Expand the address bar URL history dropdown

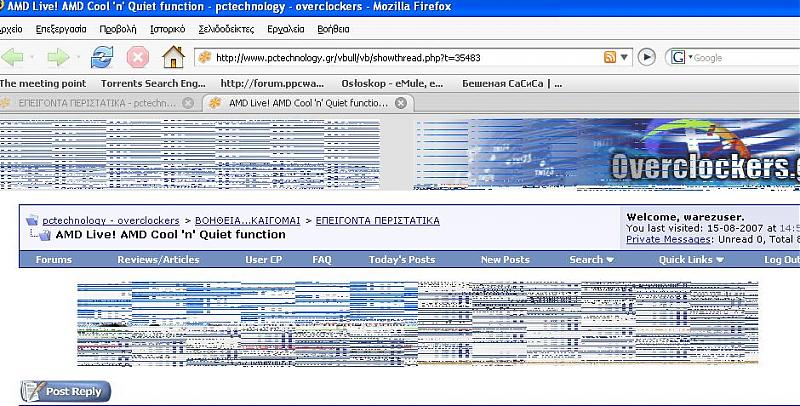624,57
